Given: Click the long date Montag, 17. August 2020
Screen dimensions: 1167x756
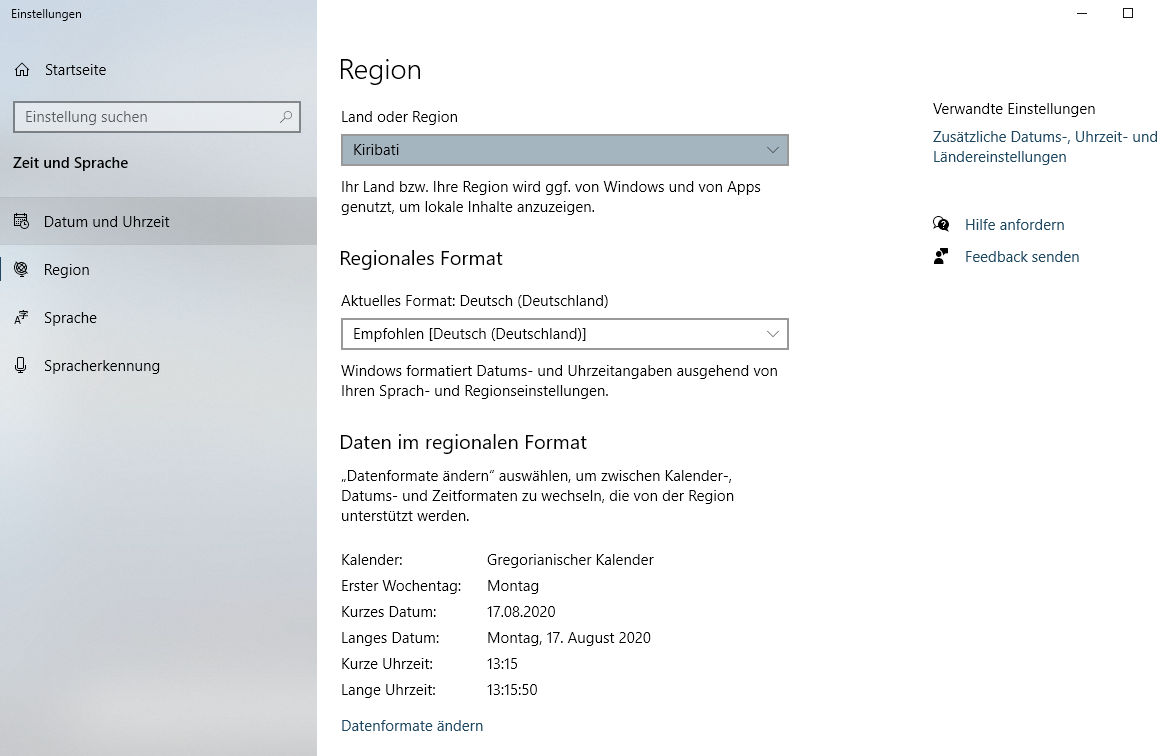Looking at the screenshot, I should coord(569,638).
